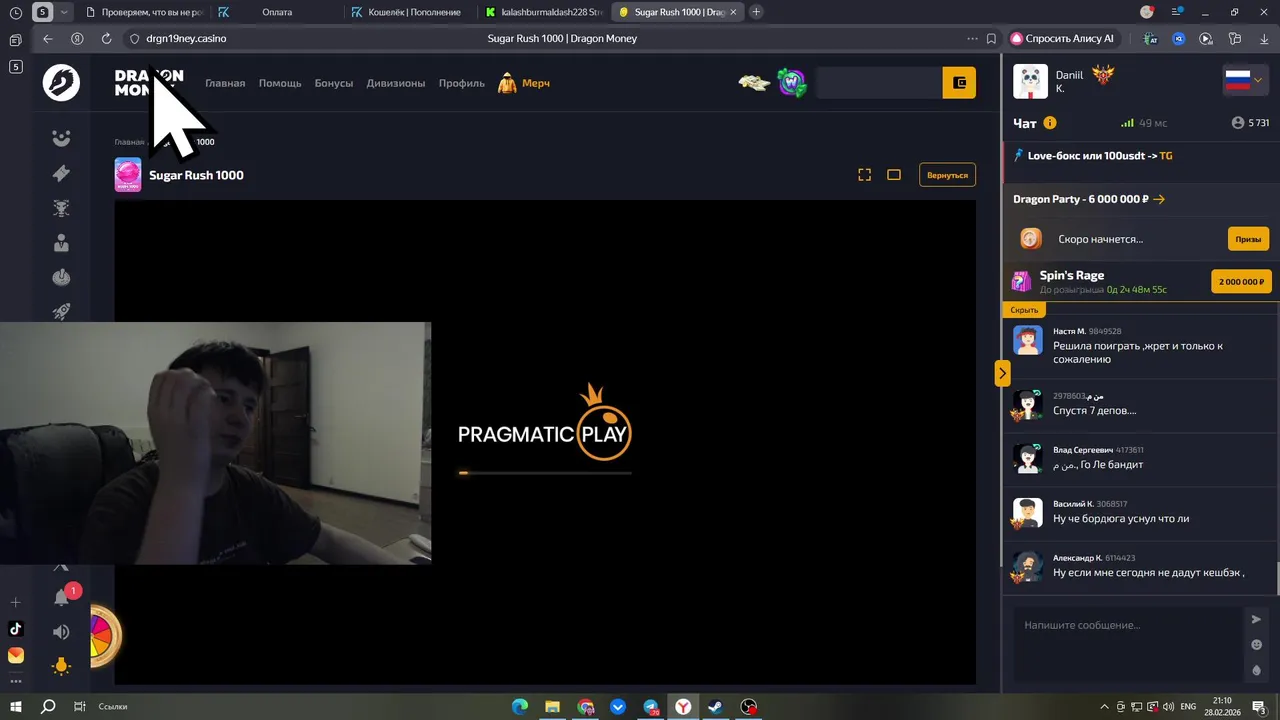
Task: Switch game to theater view
Action: pyautogui.click(x=894, y=175)
